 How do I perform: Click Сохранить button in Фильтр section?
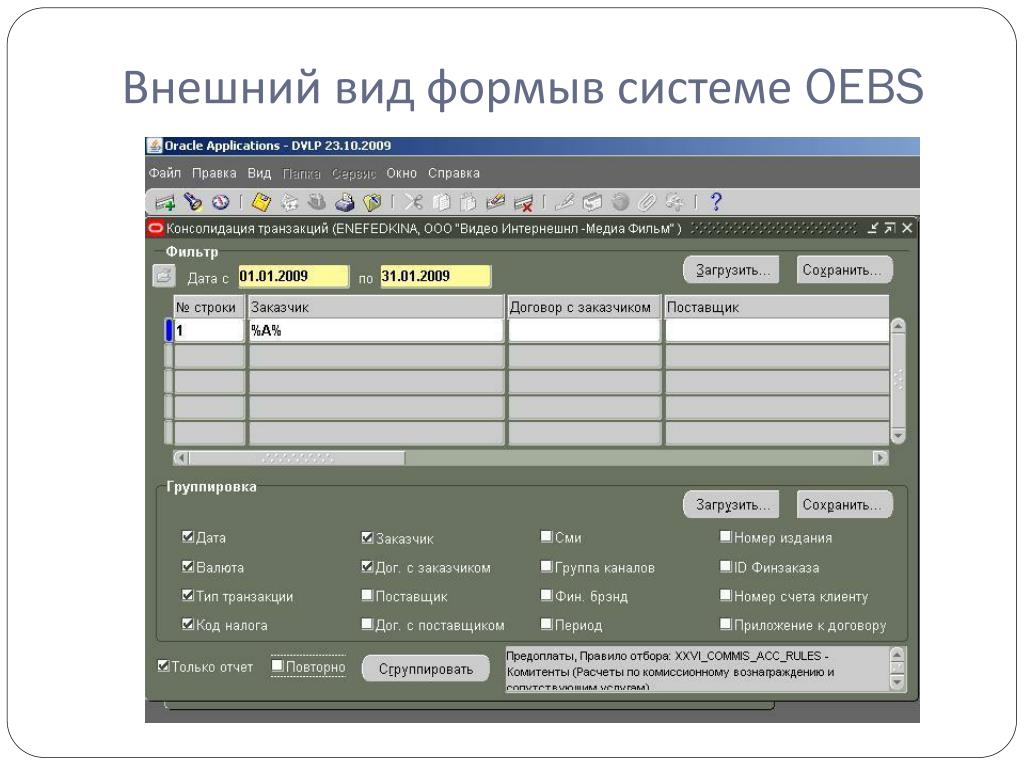(844, 270)
